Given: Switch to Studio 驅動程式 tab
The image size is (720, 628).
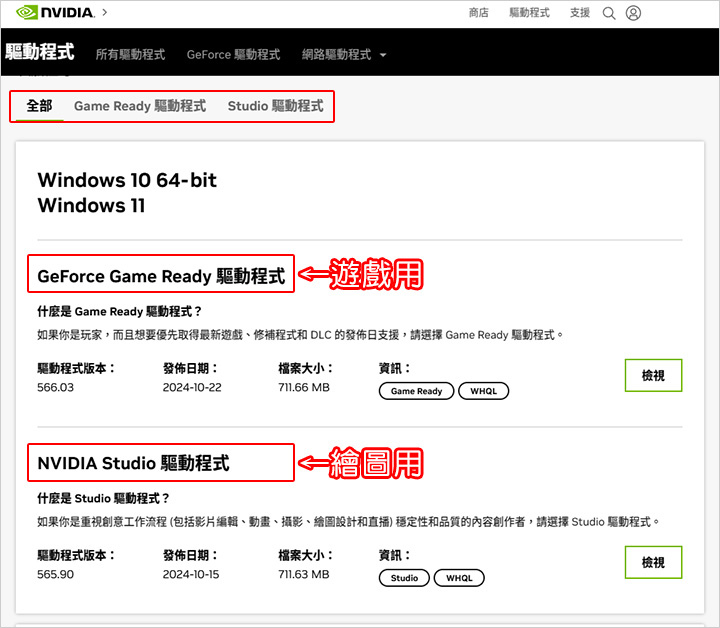Looking at the screenshot, I should click(276, 106).
